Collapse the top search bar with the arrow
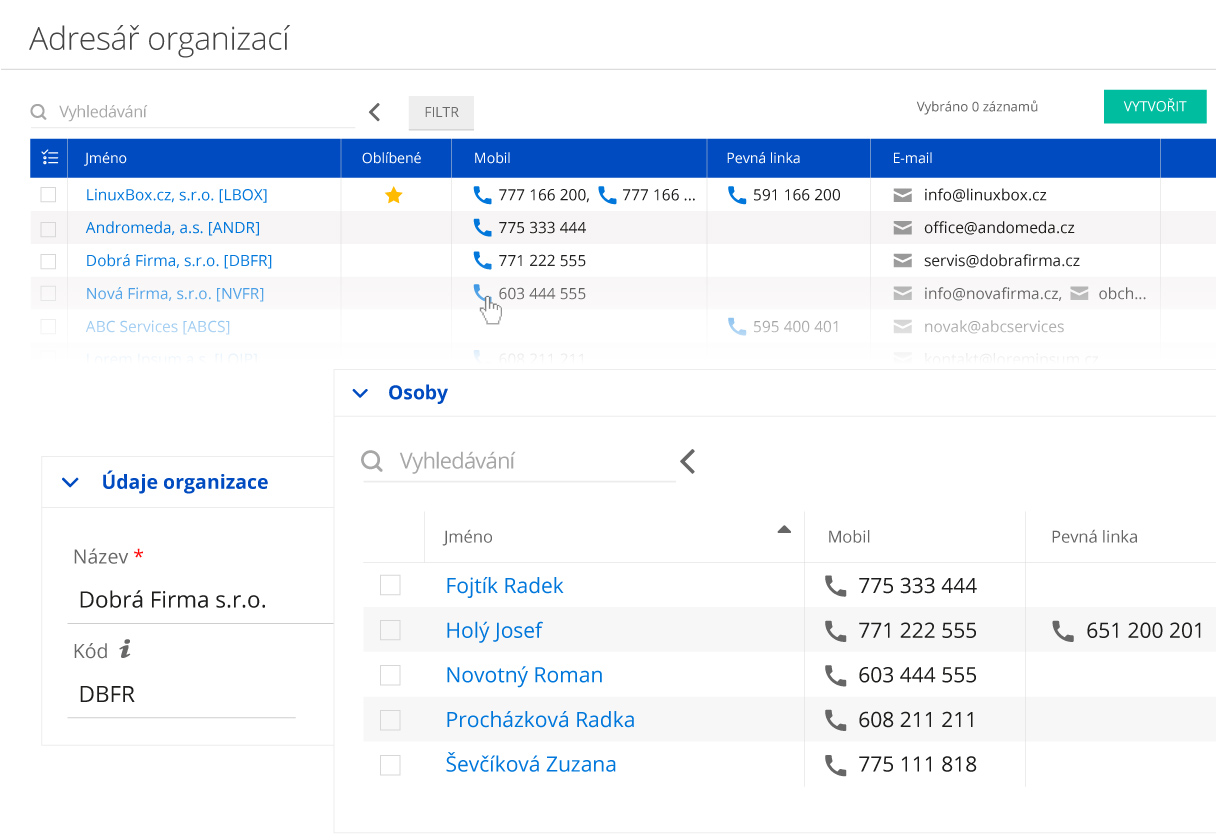This screenshot has width=1216, height=840. click(375, 112)
